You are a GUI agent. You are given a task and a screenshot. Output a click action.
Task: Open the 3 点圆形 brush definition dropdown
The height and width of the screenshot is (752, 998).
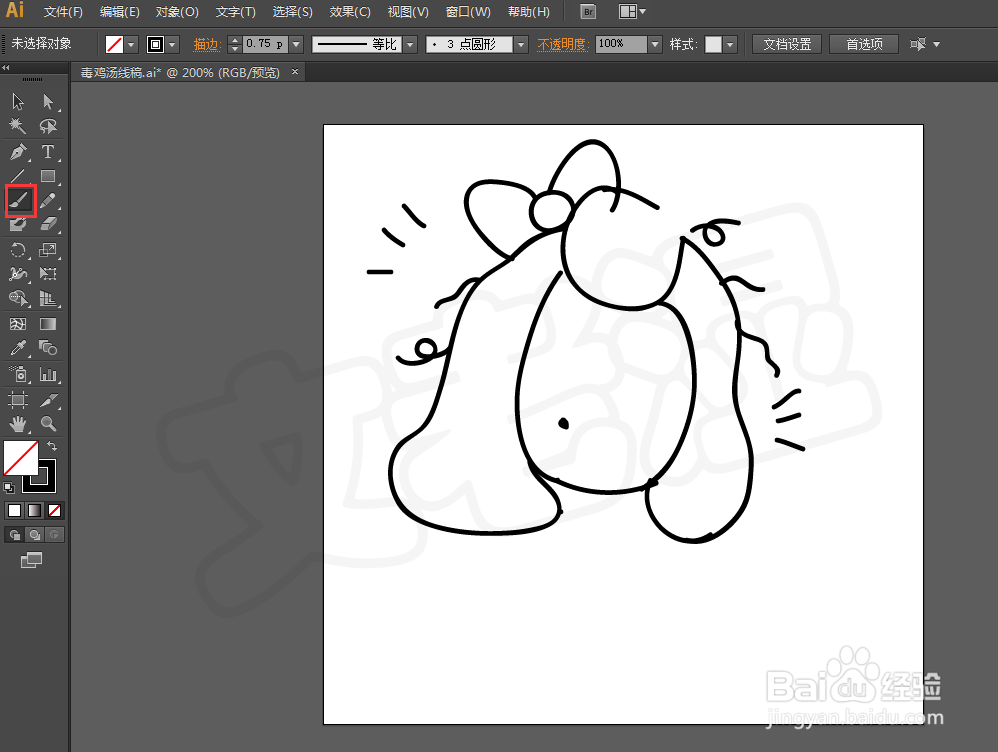[x=521, y=45]
